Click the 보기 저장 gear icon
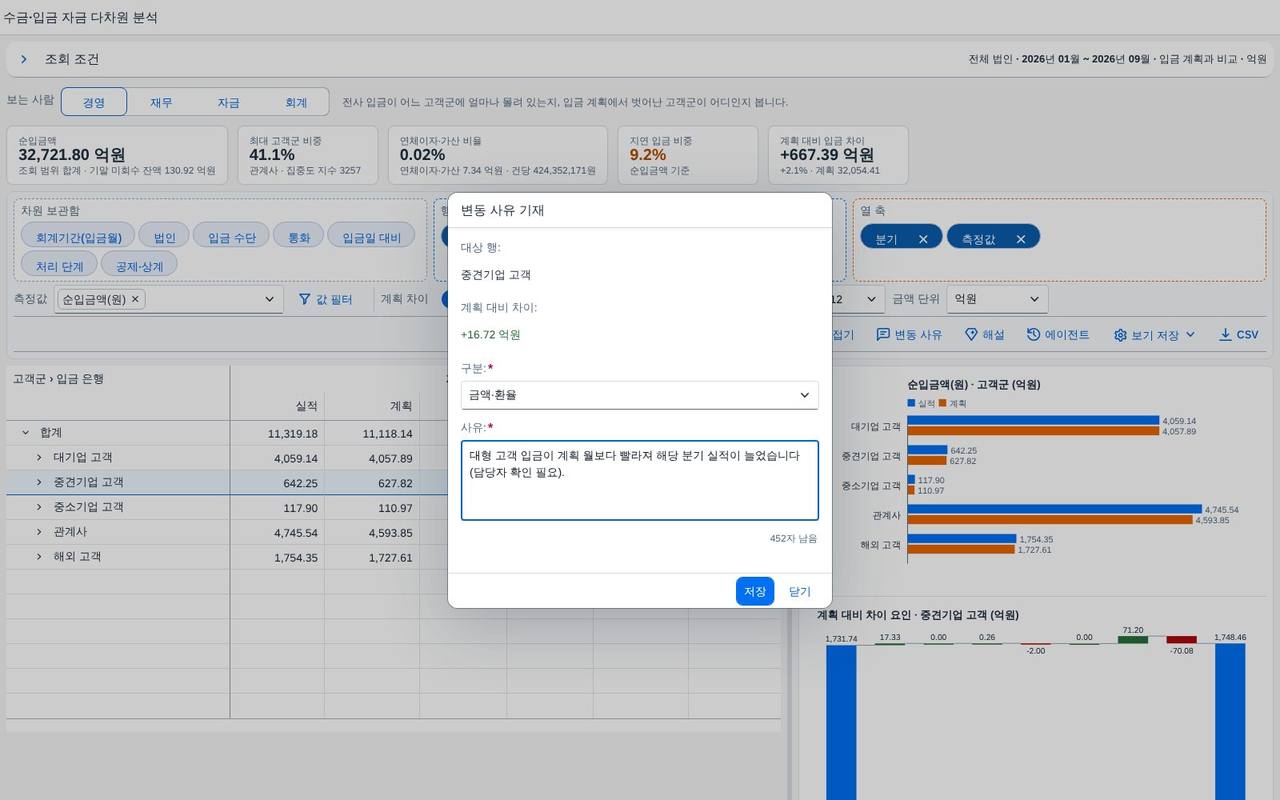The height and width of the screenshot is (800, 1280). pos(1120,335)
